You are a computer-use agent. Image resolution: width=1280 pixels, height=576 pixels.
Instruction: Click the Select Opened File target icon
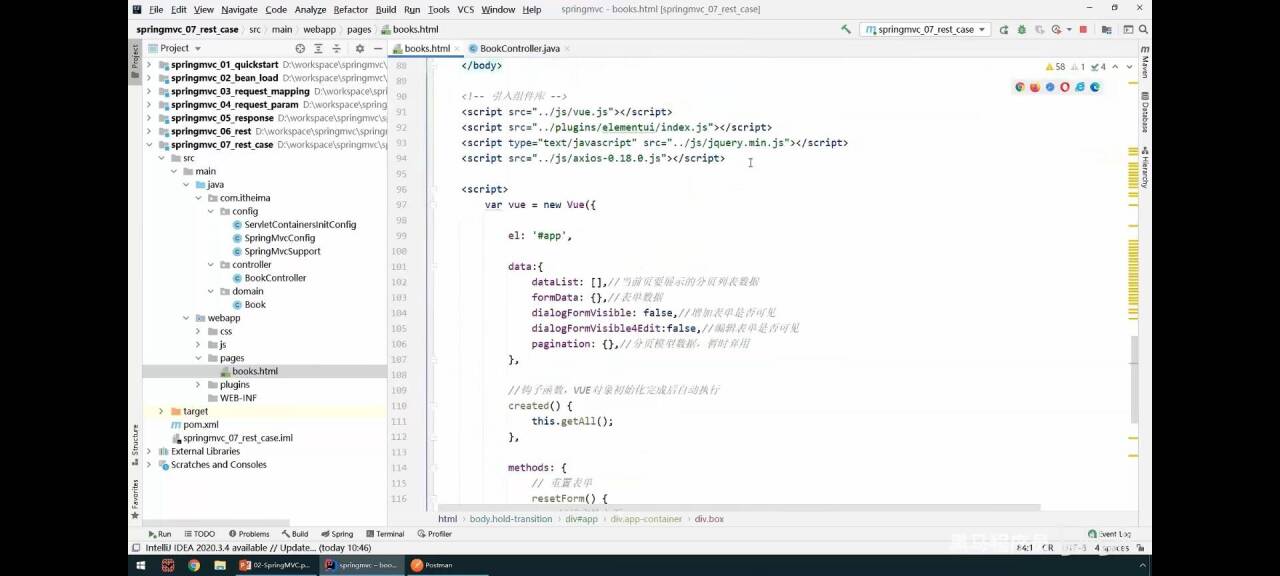[x=300, y=48]
